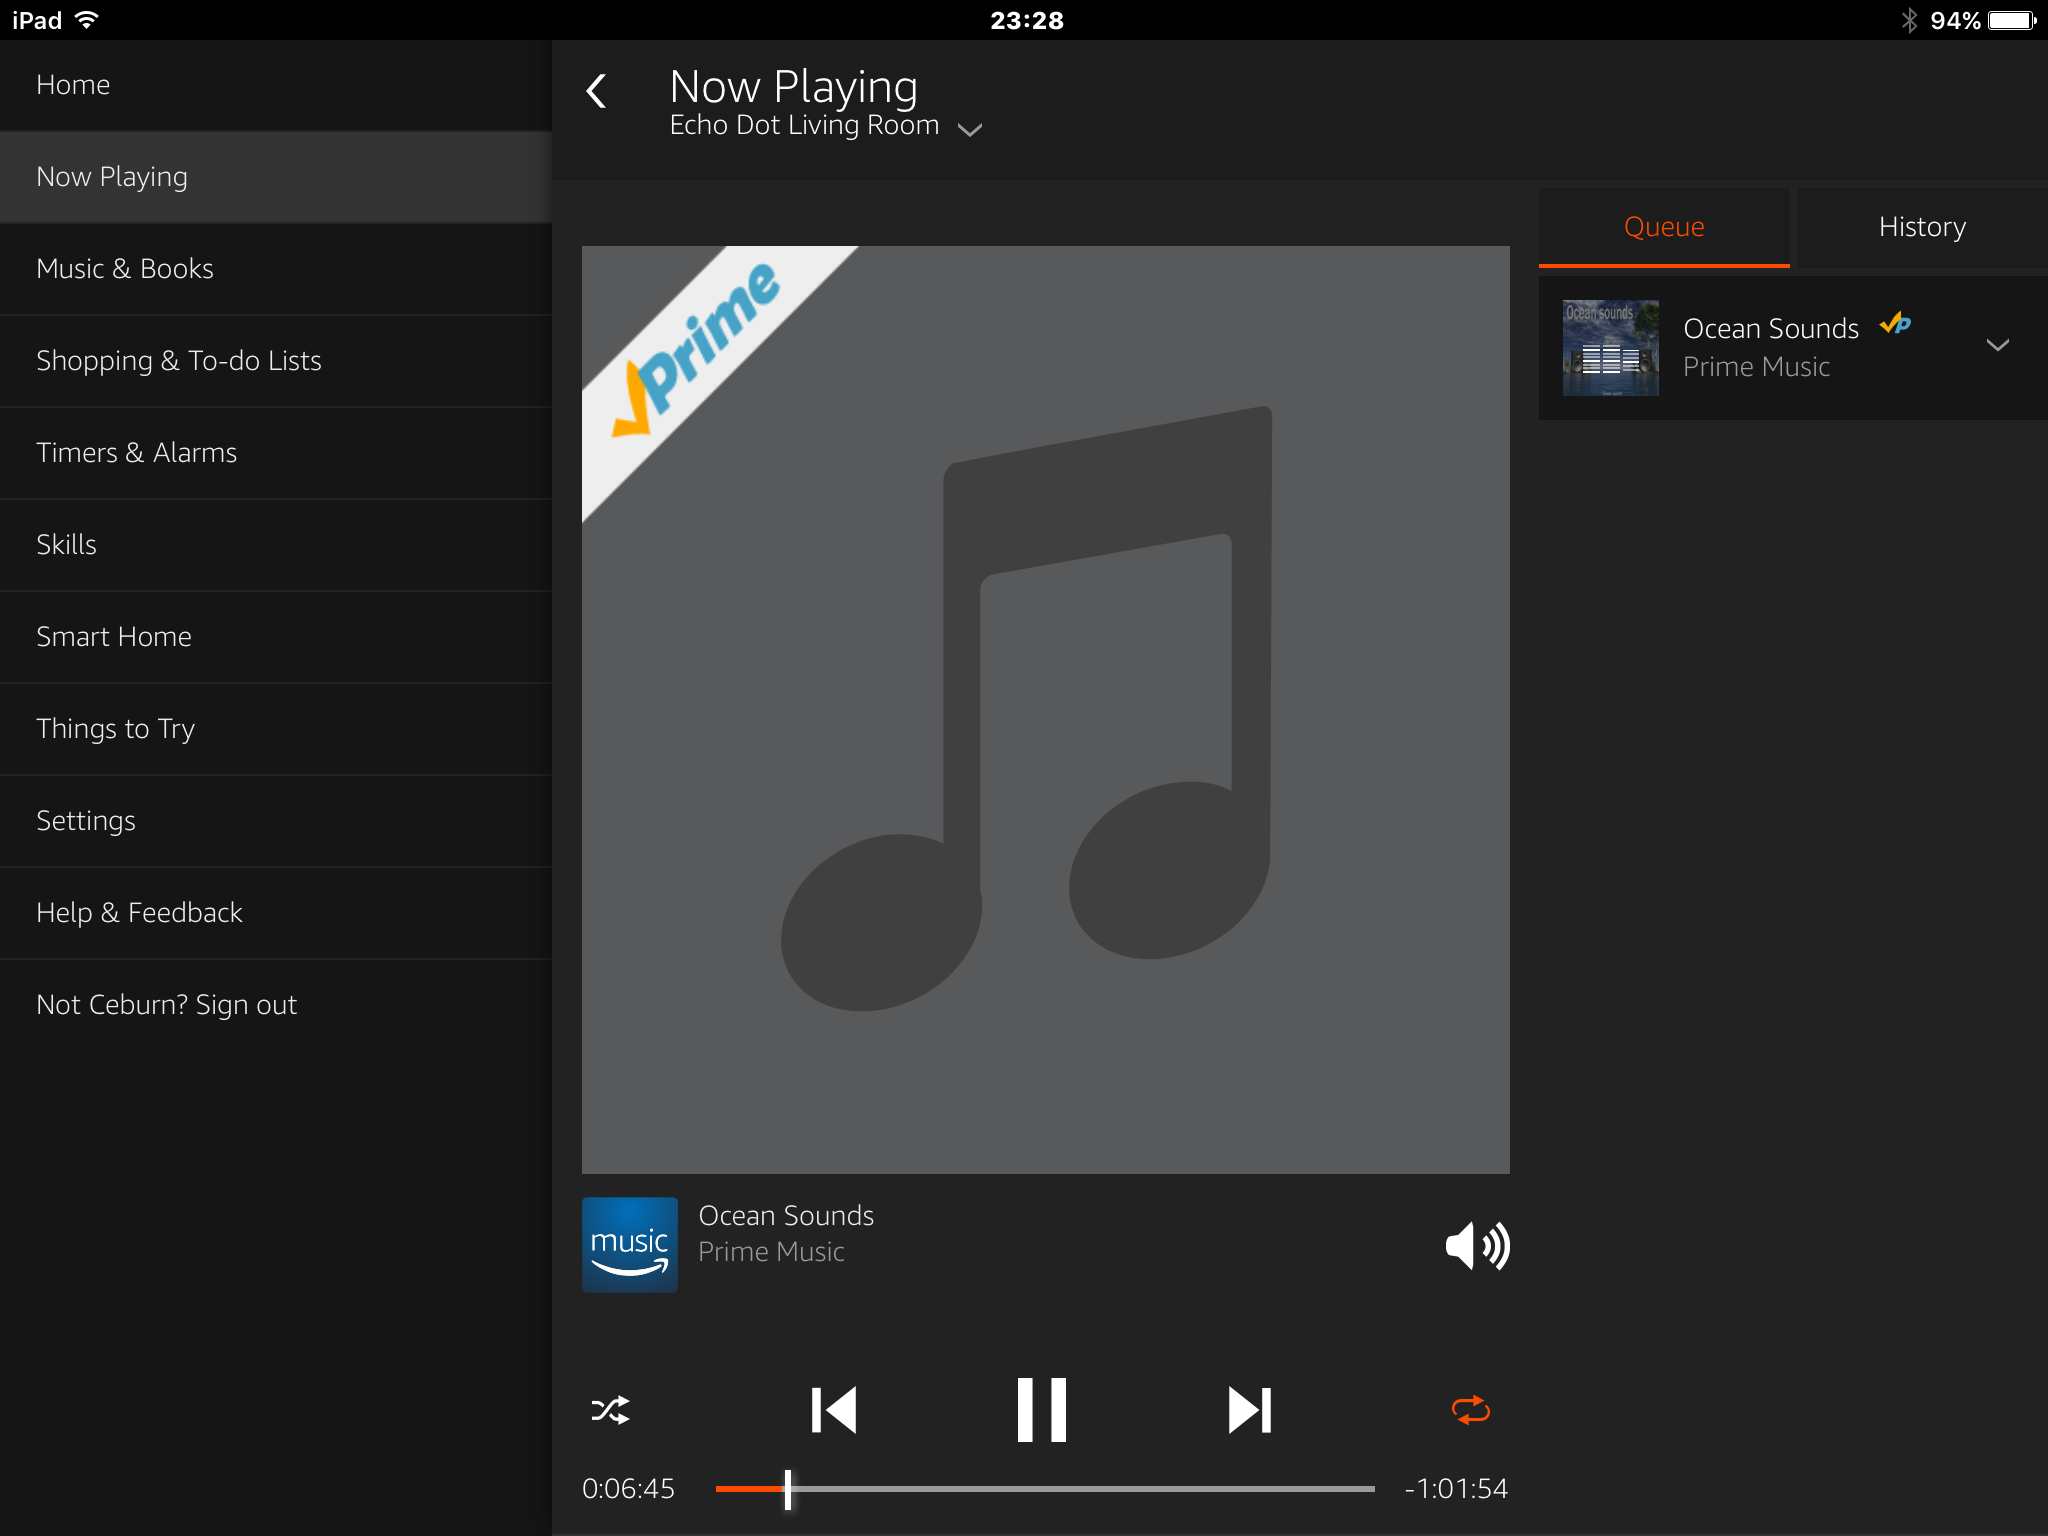Open Timers & Alarms
This screenshot has width=2048, height=1536.
tap(276, 453)
